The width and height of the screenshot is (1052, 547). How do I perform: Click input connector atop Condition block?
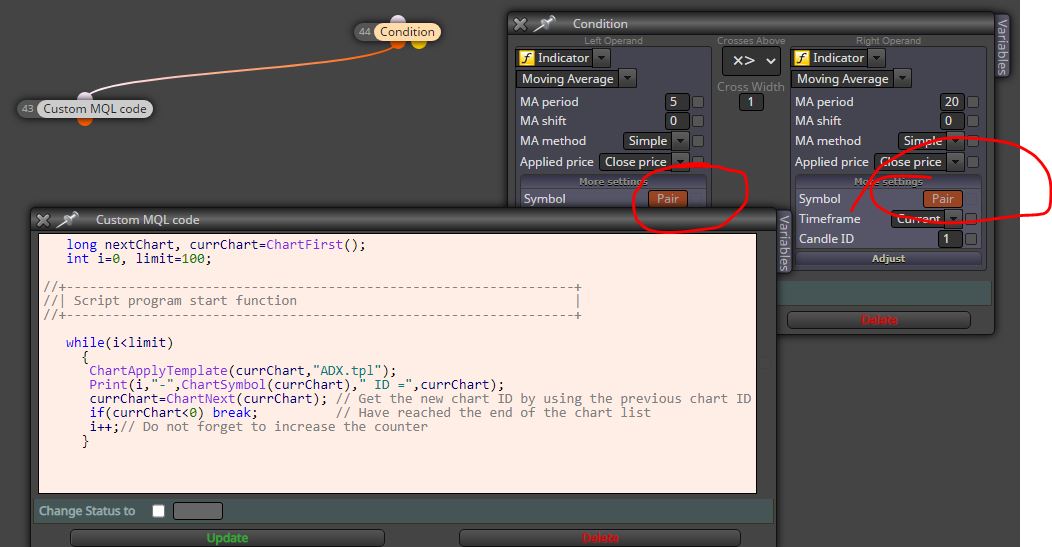[x=398, y=20]
